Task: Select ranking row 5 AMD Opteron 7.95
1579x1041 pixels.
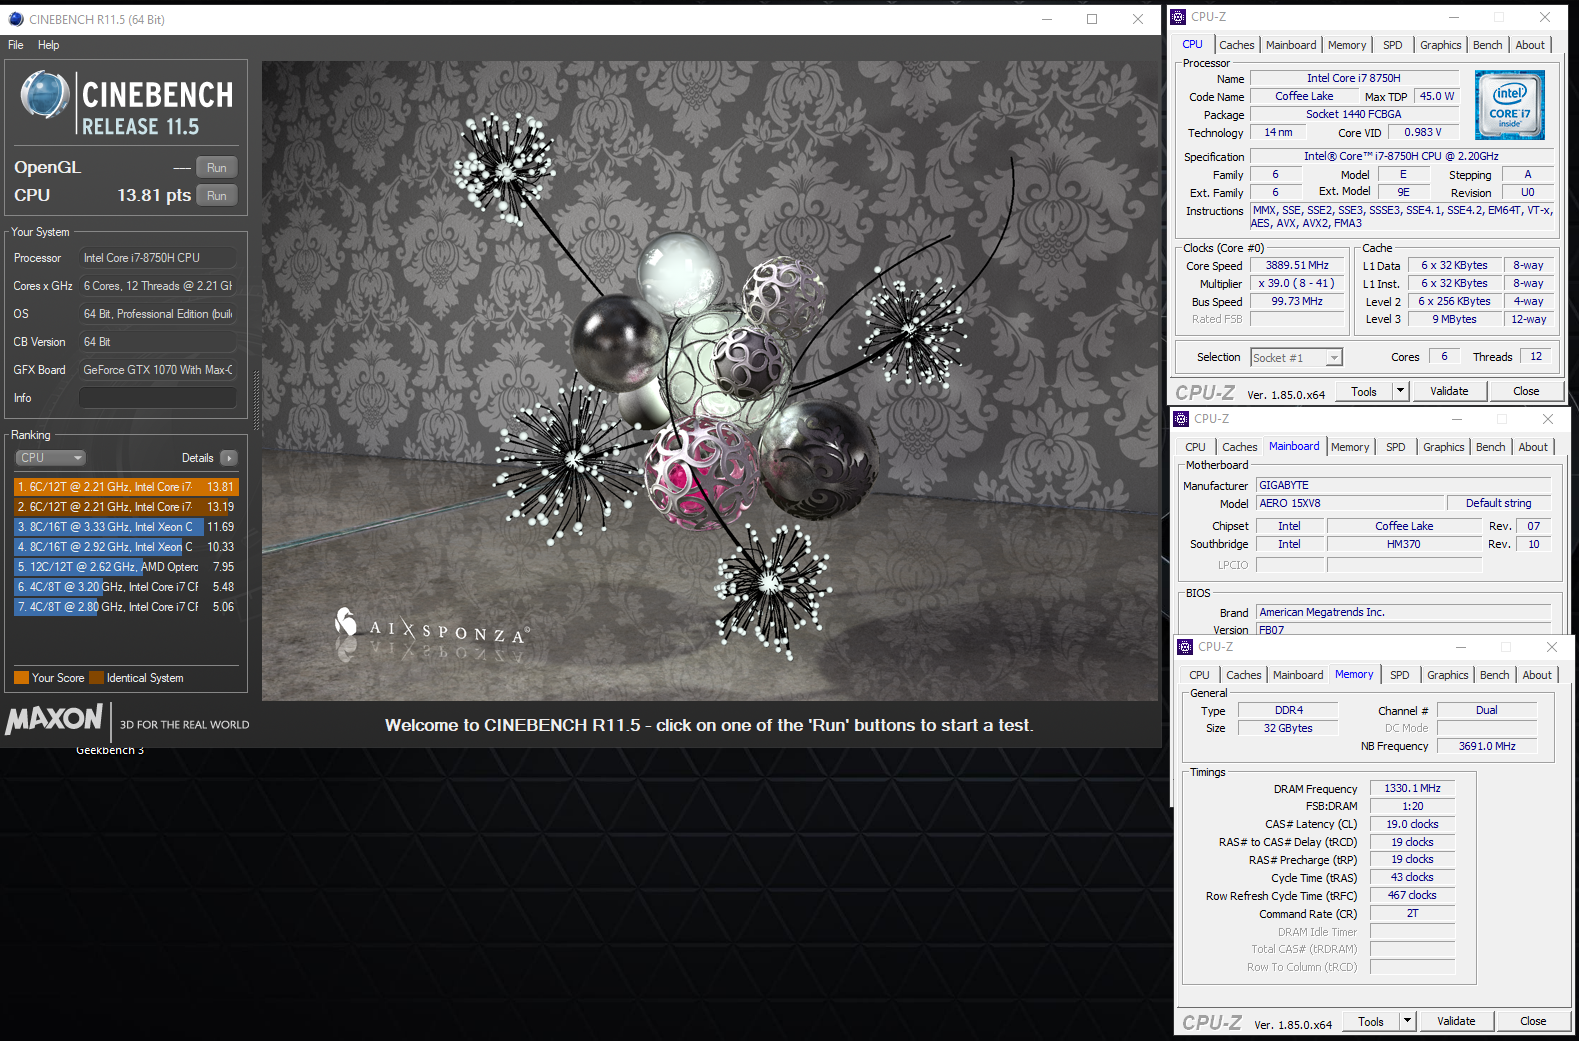Action: (x=126, y=567)
